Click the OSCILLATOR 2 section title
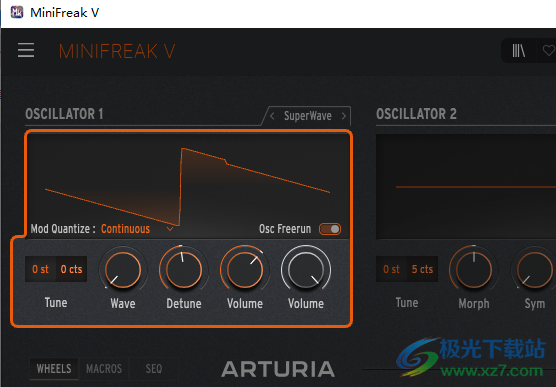This screenshot has width=556, height=387. pos(416,114)
